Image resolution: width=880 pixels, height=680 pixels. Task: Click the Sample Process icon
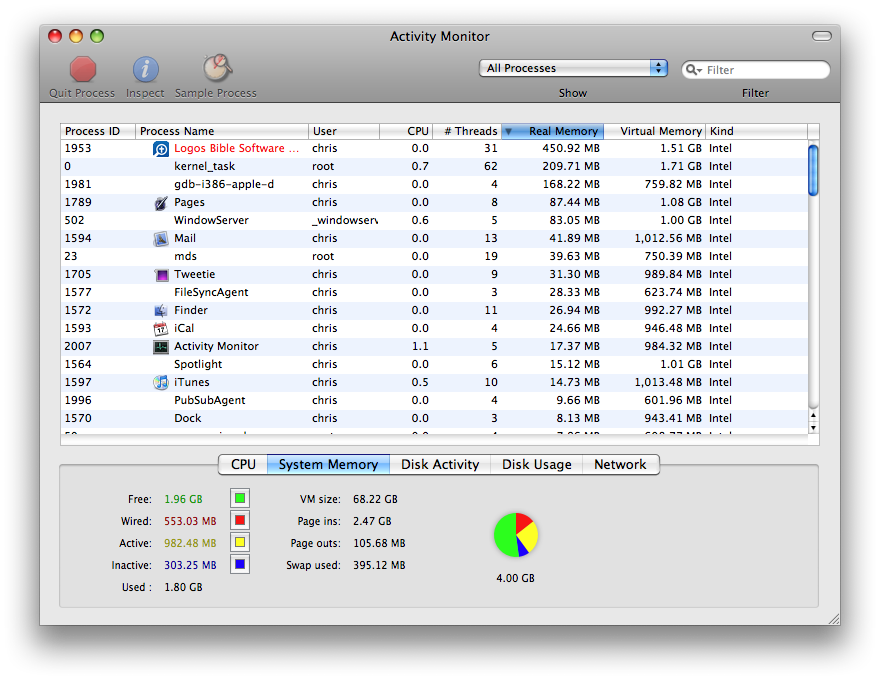217,68
